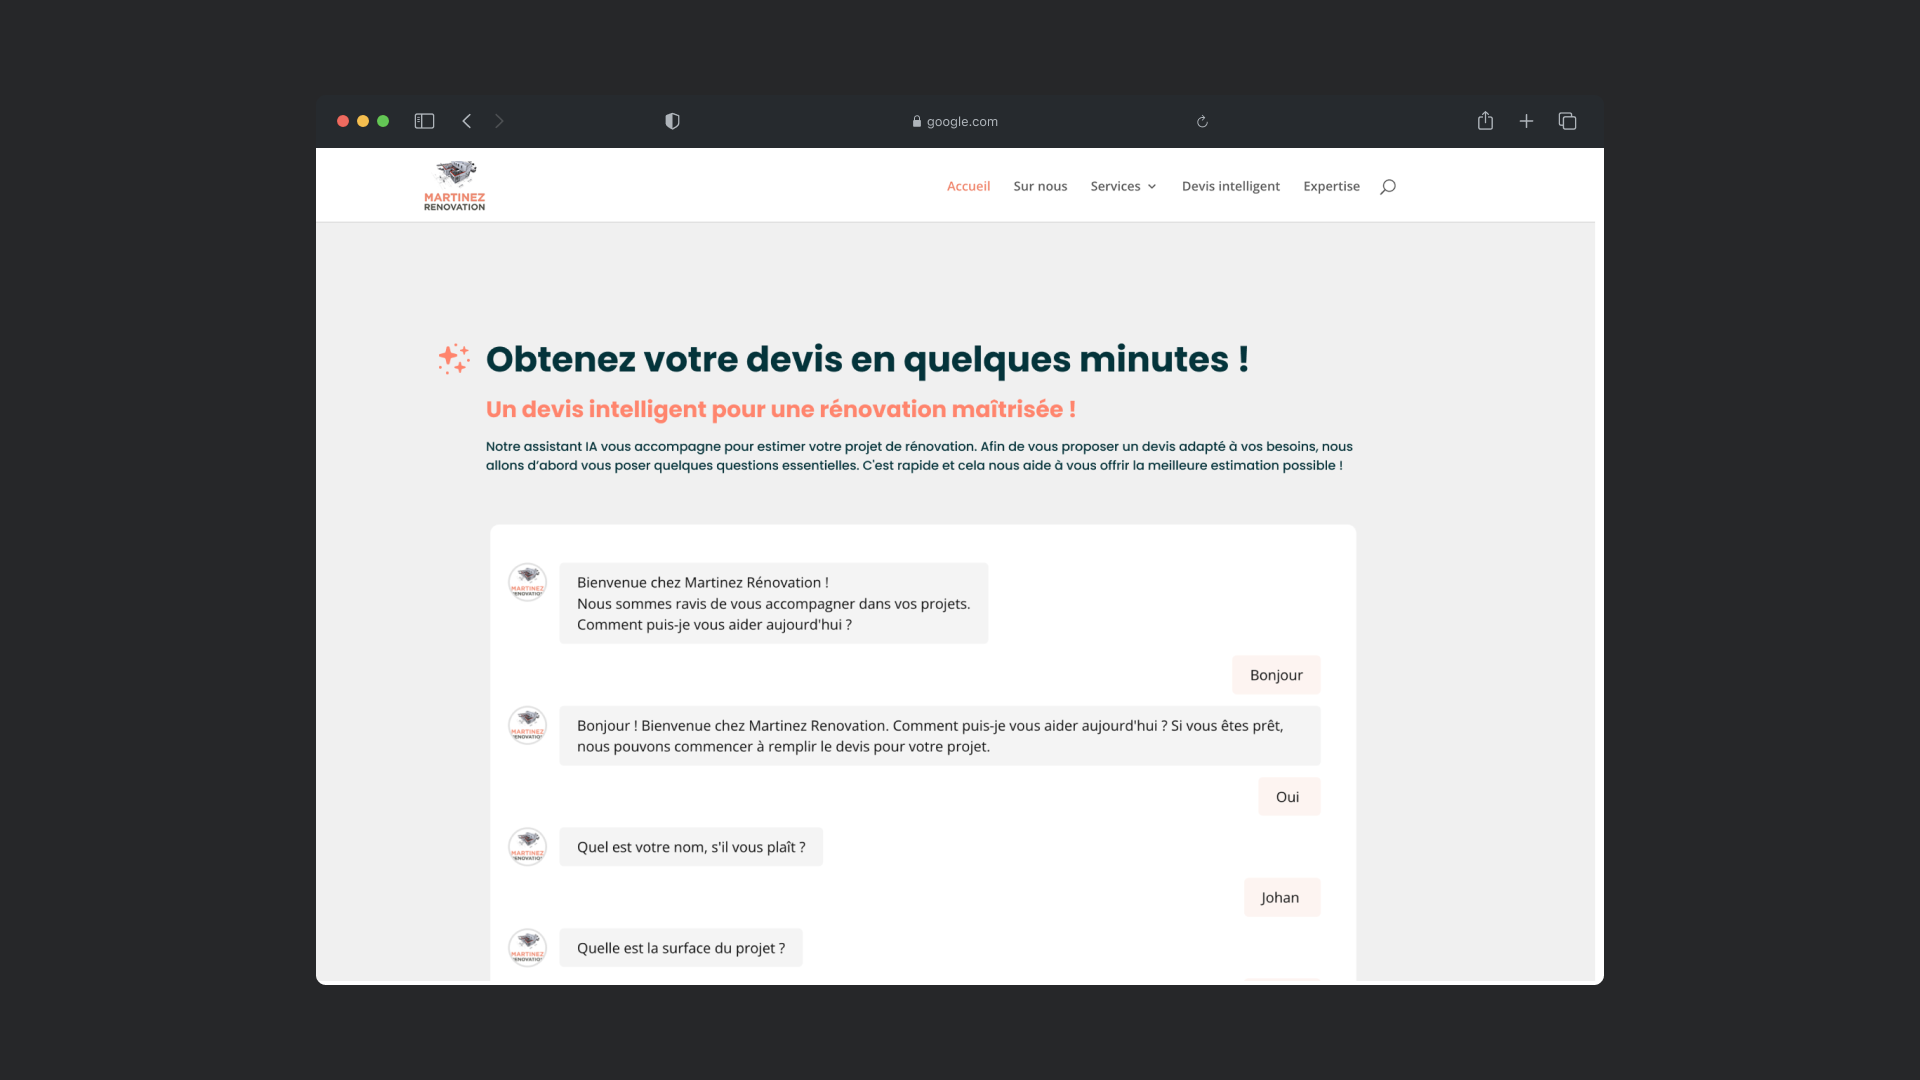This screenshot has width=1920, height=1080.
Task: Maximize the window with green button
Action: [383, 121]
